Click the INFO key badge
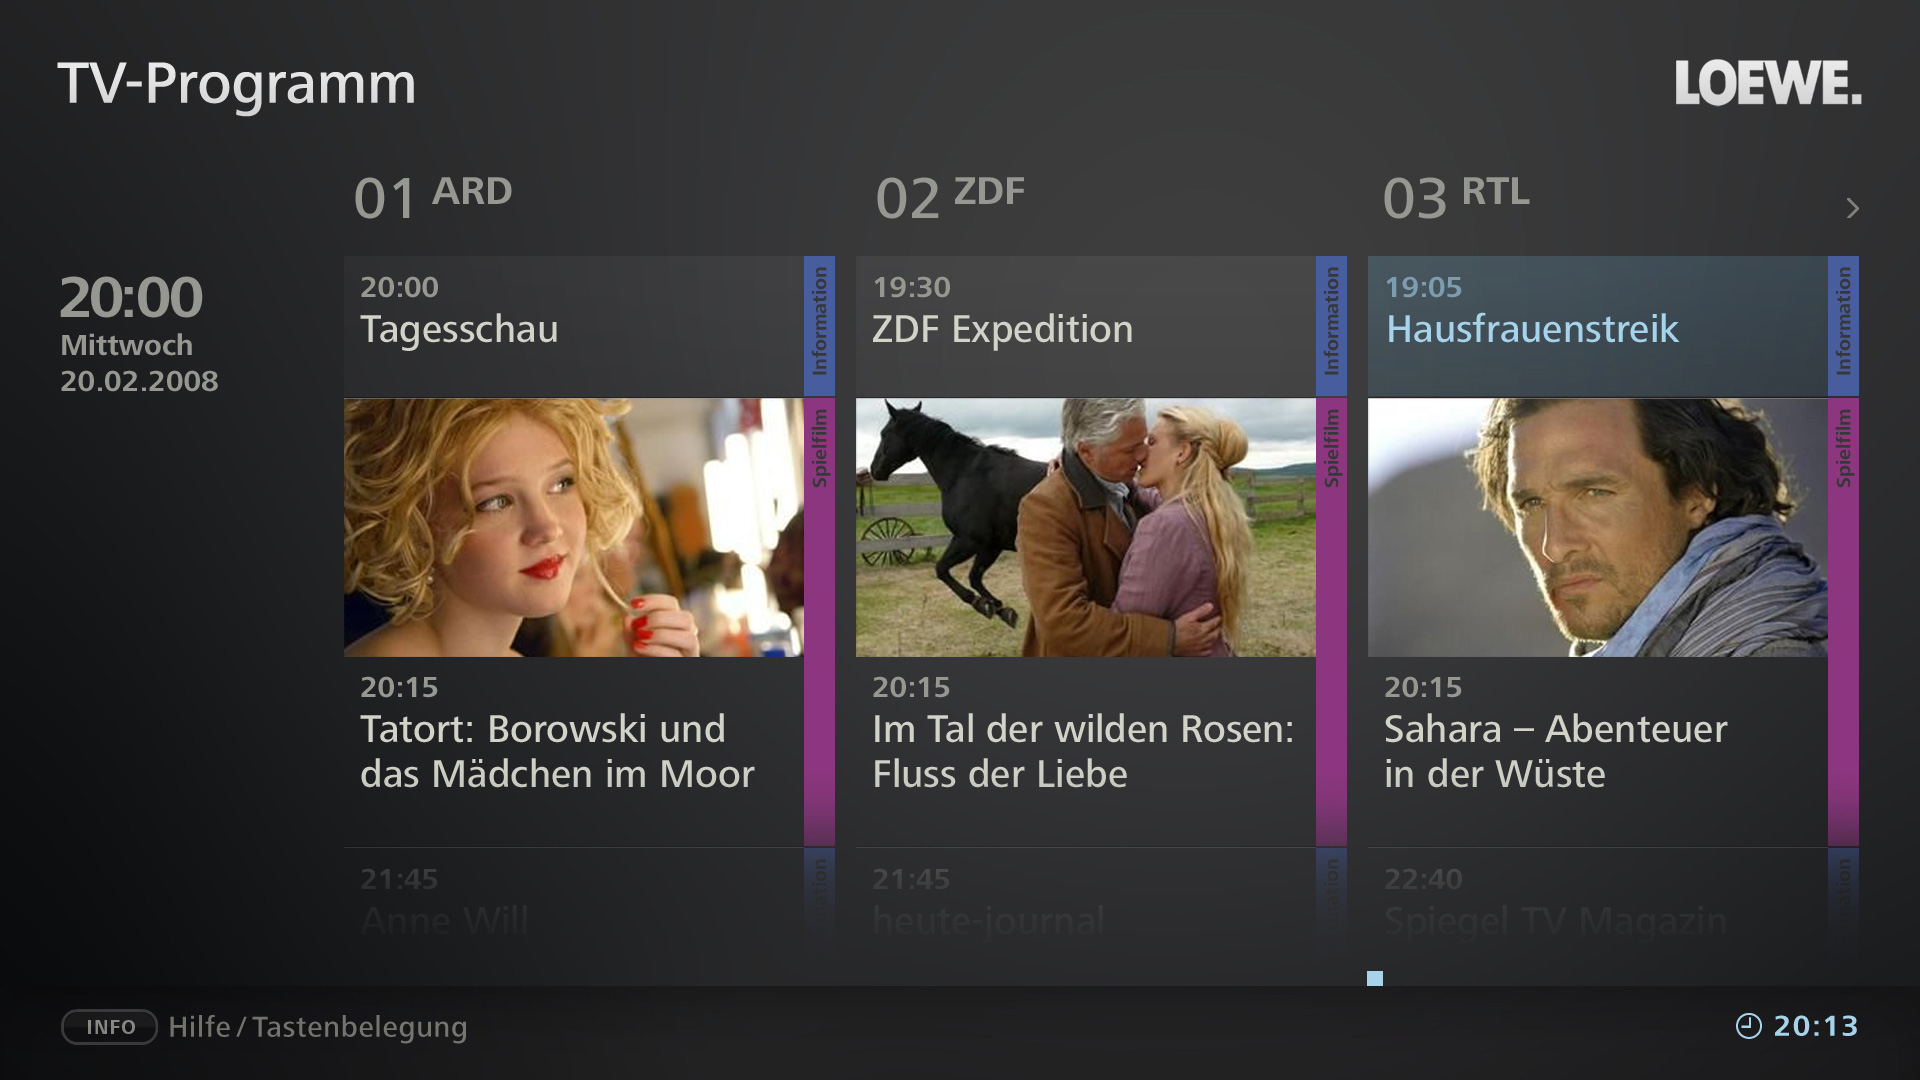Viewport: 1920px width, 1080px height. coord(110,1027)
